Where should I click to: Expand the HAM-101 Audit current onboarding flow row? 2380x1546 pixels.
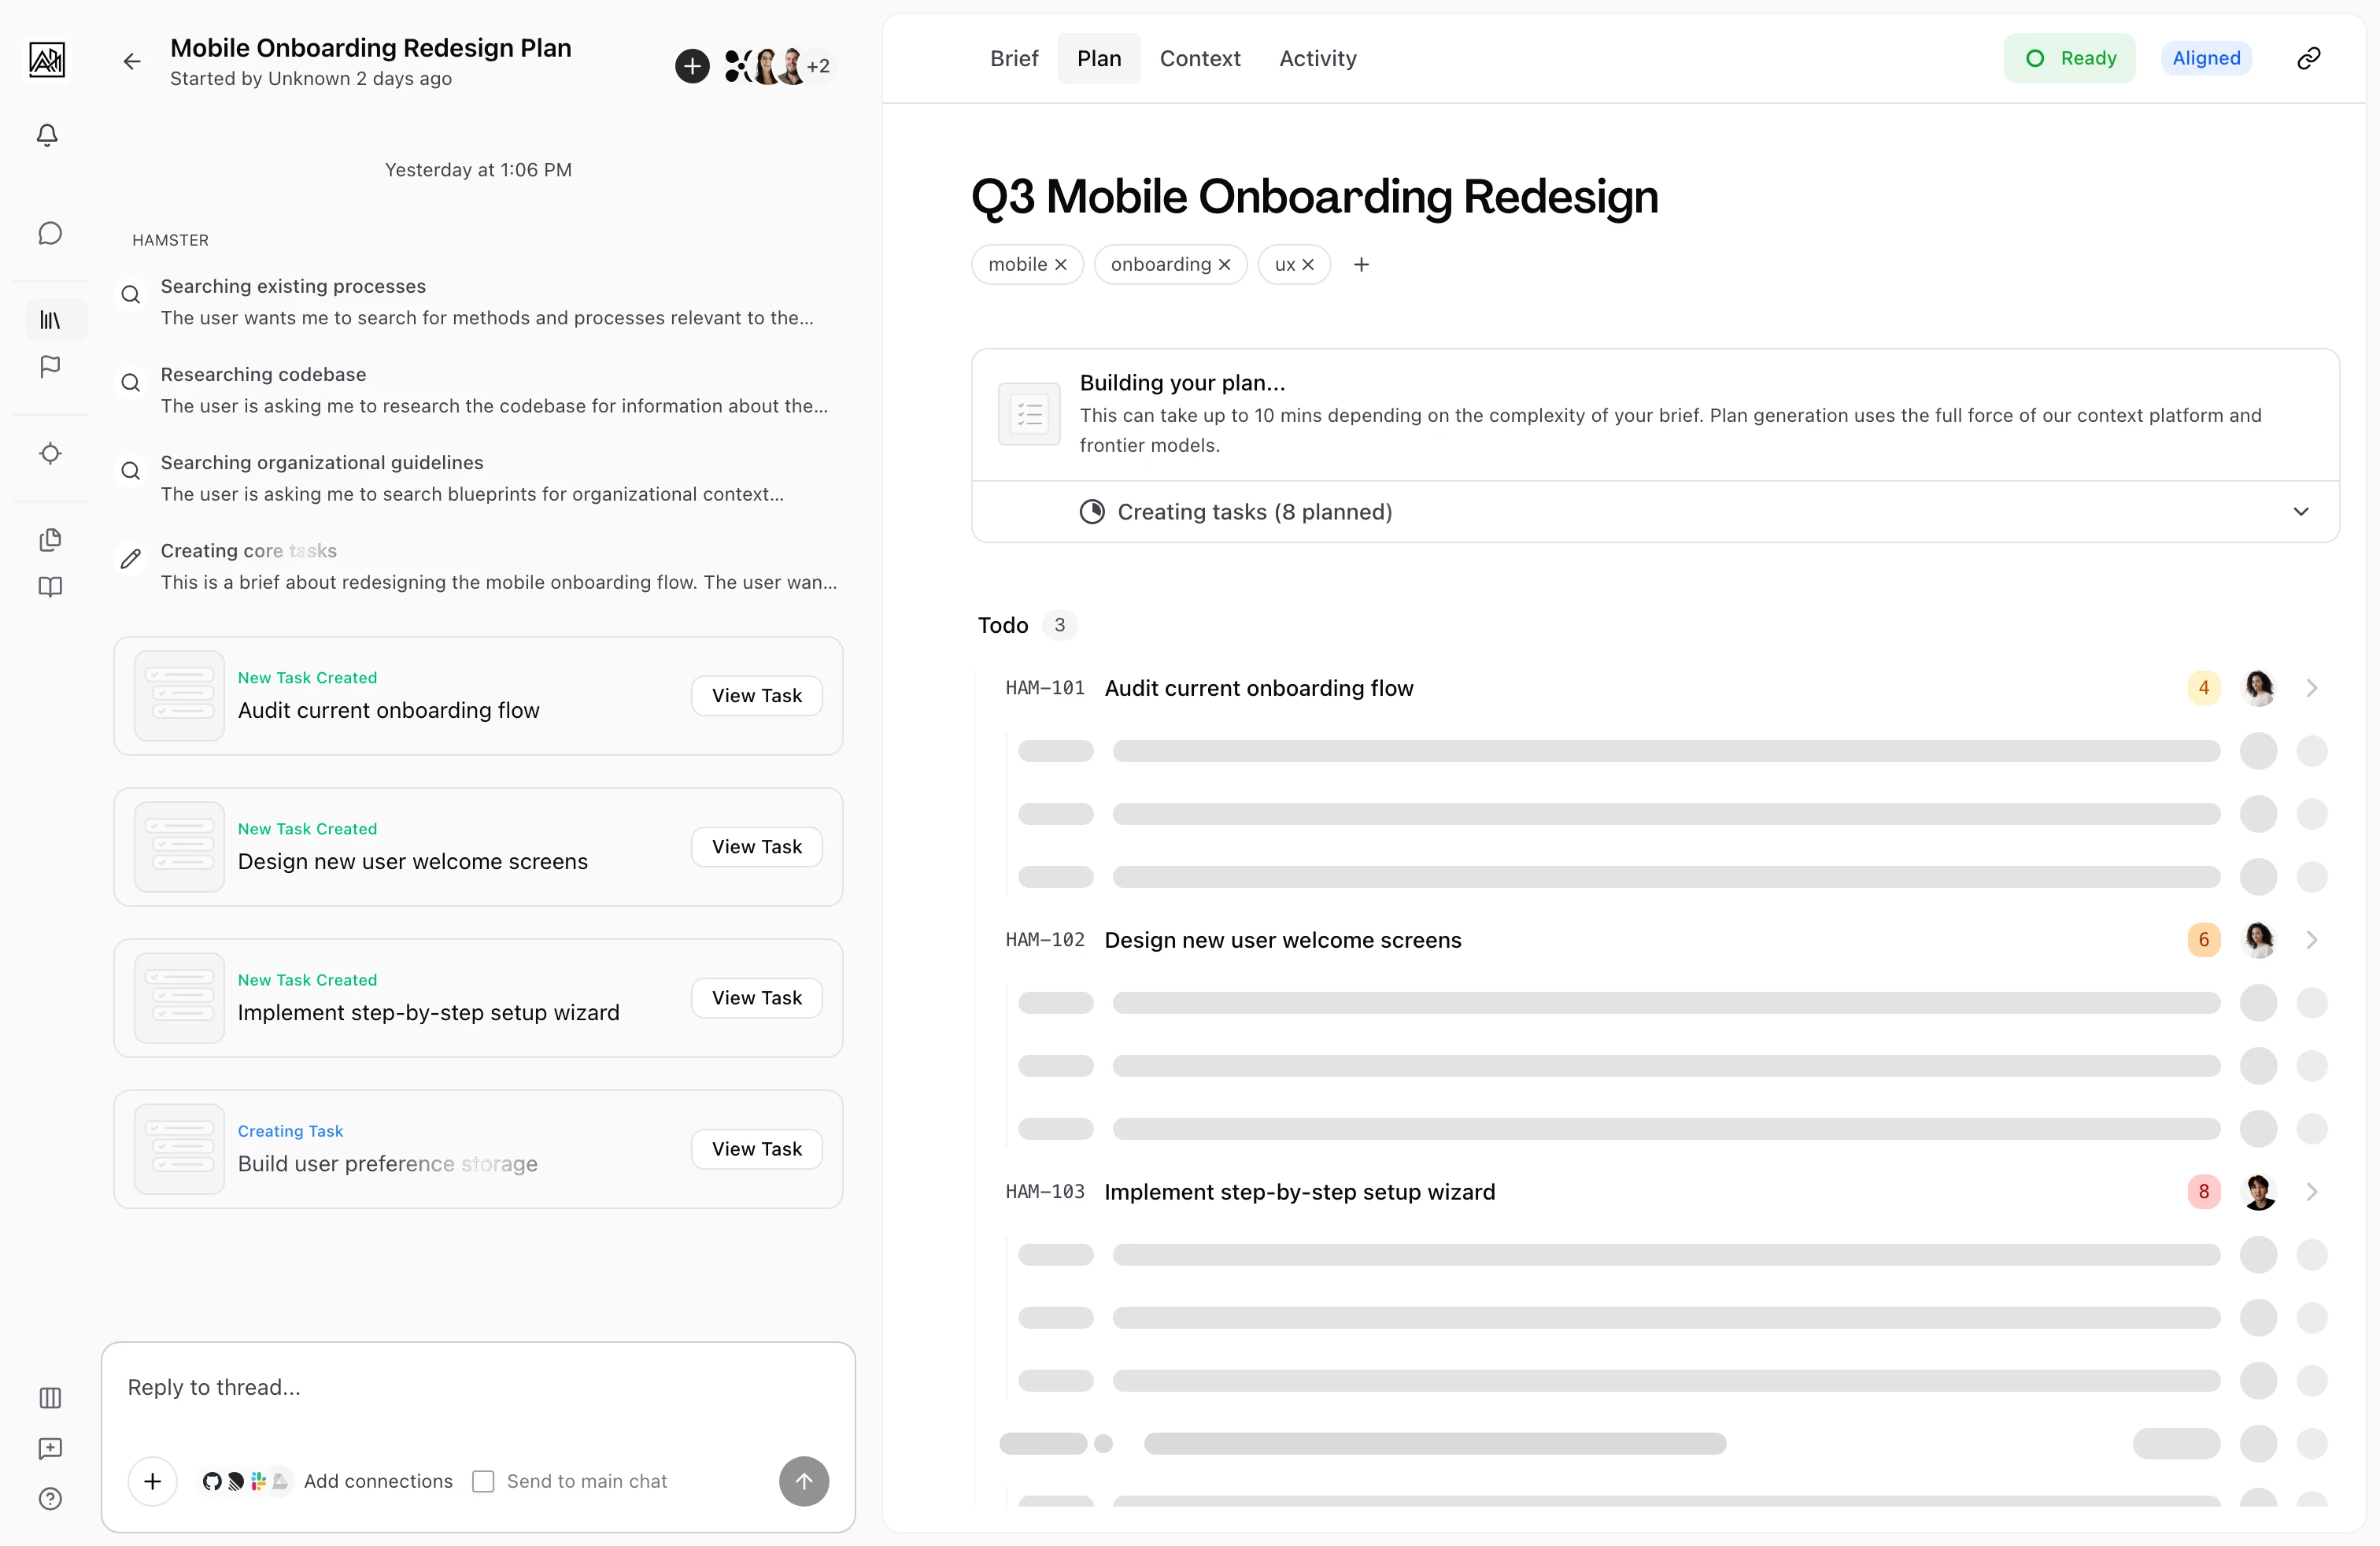pos(2312,687)
